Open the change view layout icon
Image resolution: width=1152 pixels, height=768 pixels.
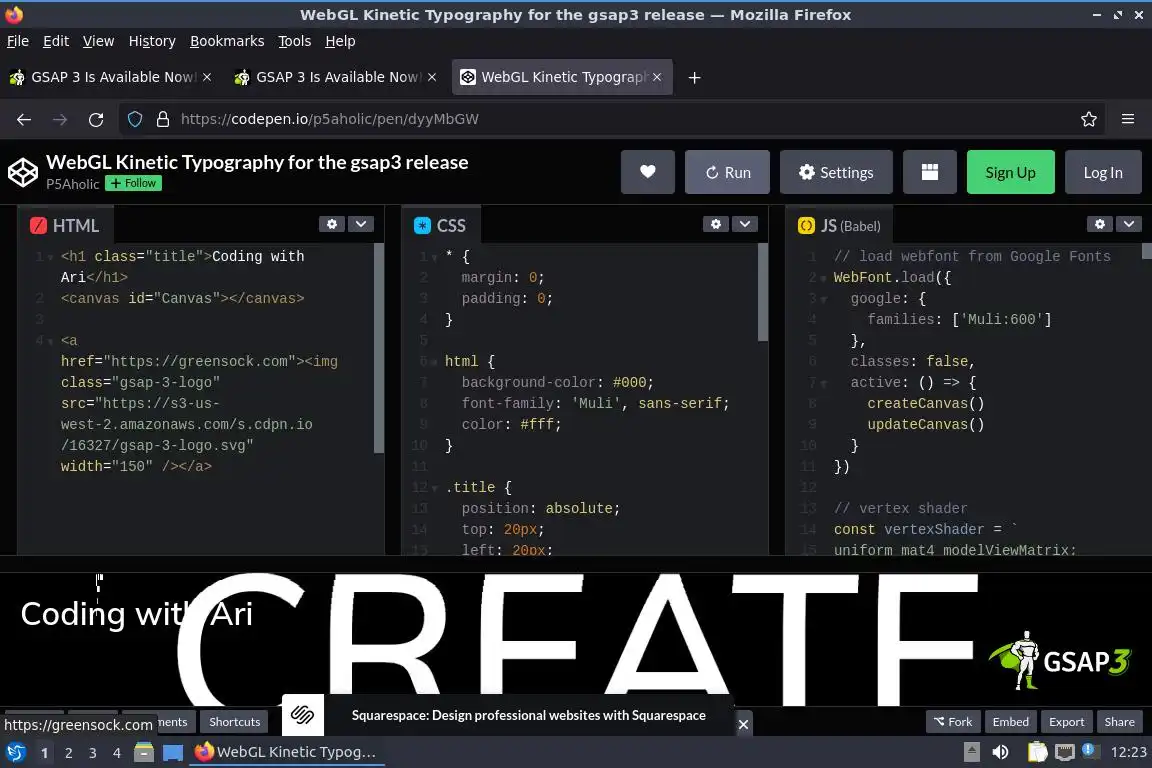pos(929,172)
